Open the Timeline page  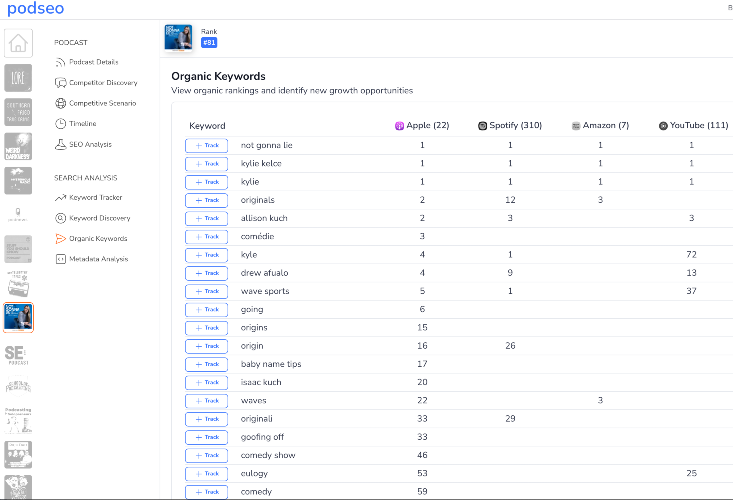tap(83, 124)
